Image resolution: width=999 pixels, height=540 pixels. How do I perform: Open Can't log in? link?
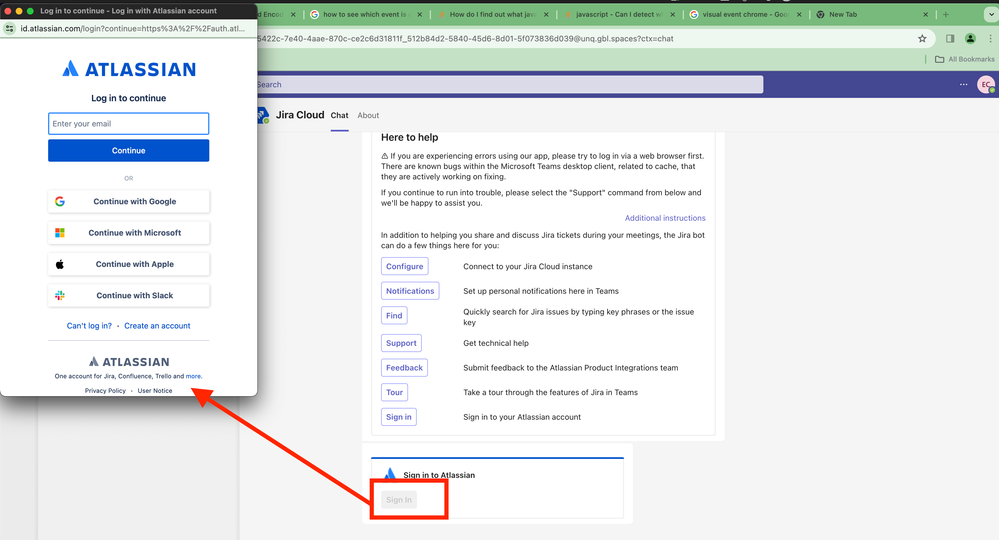89,326
